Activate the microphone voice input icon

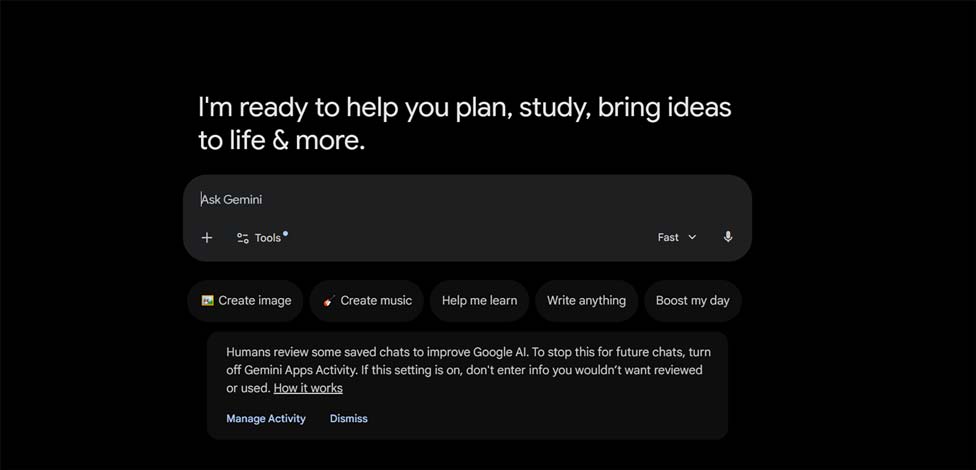pos(728,237)
